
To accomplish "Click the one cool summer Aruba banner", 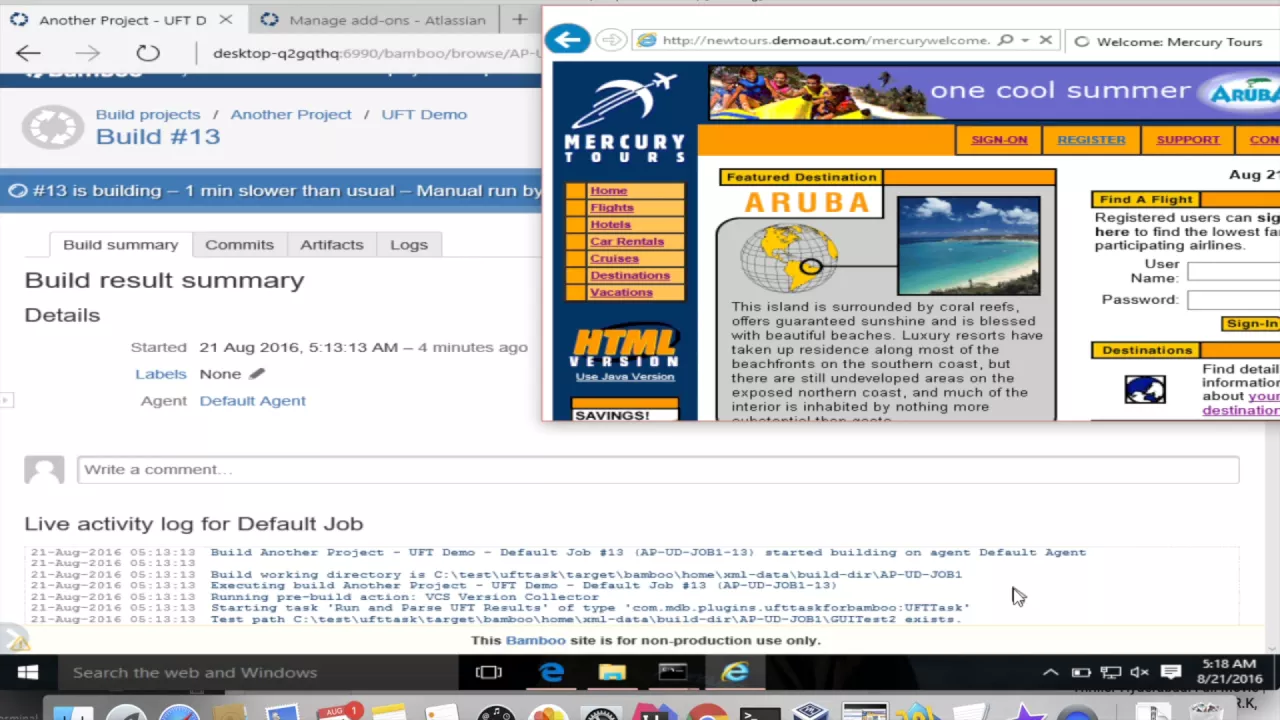I will pos(994,92).
